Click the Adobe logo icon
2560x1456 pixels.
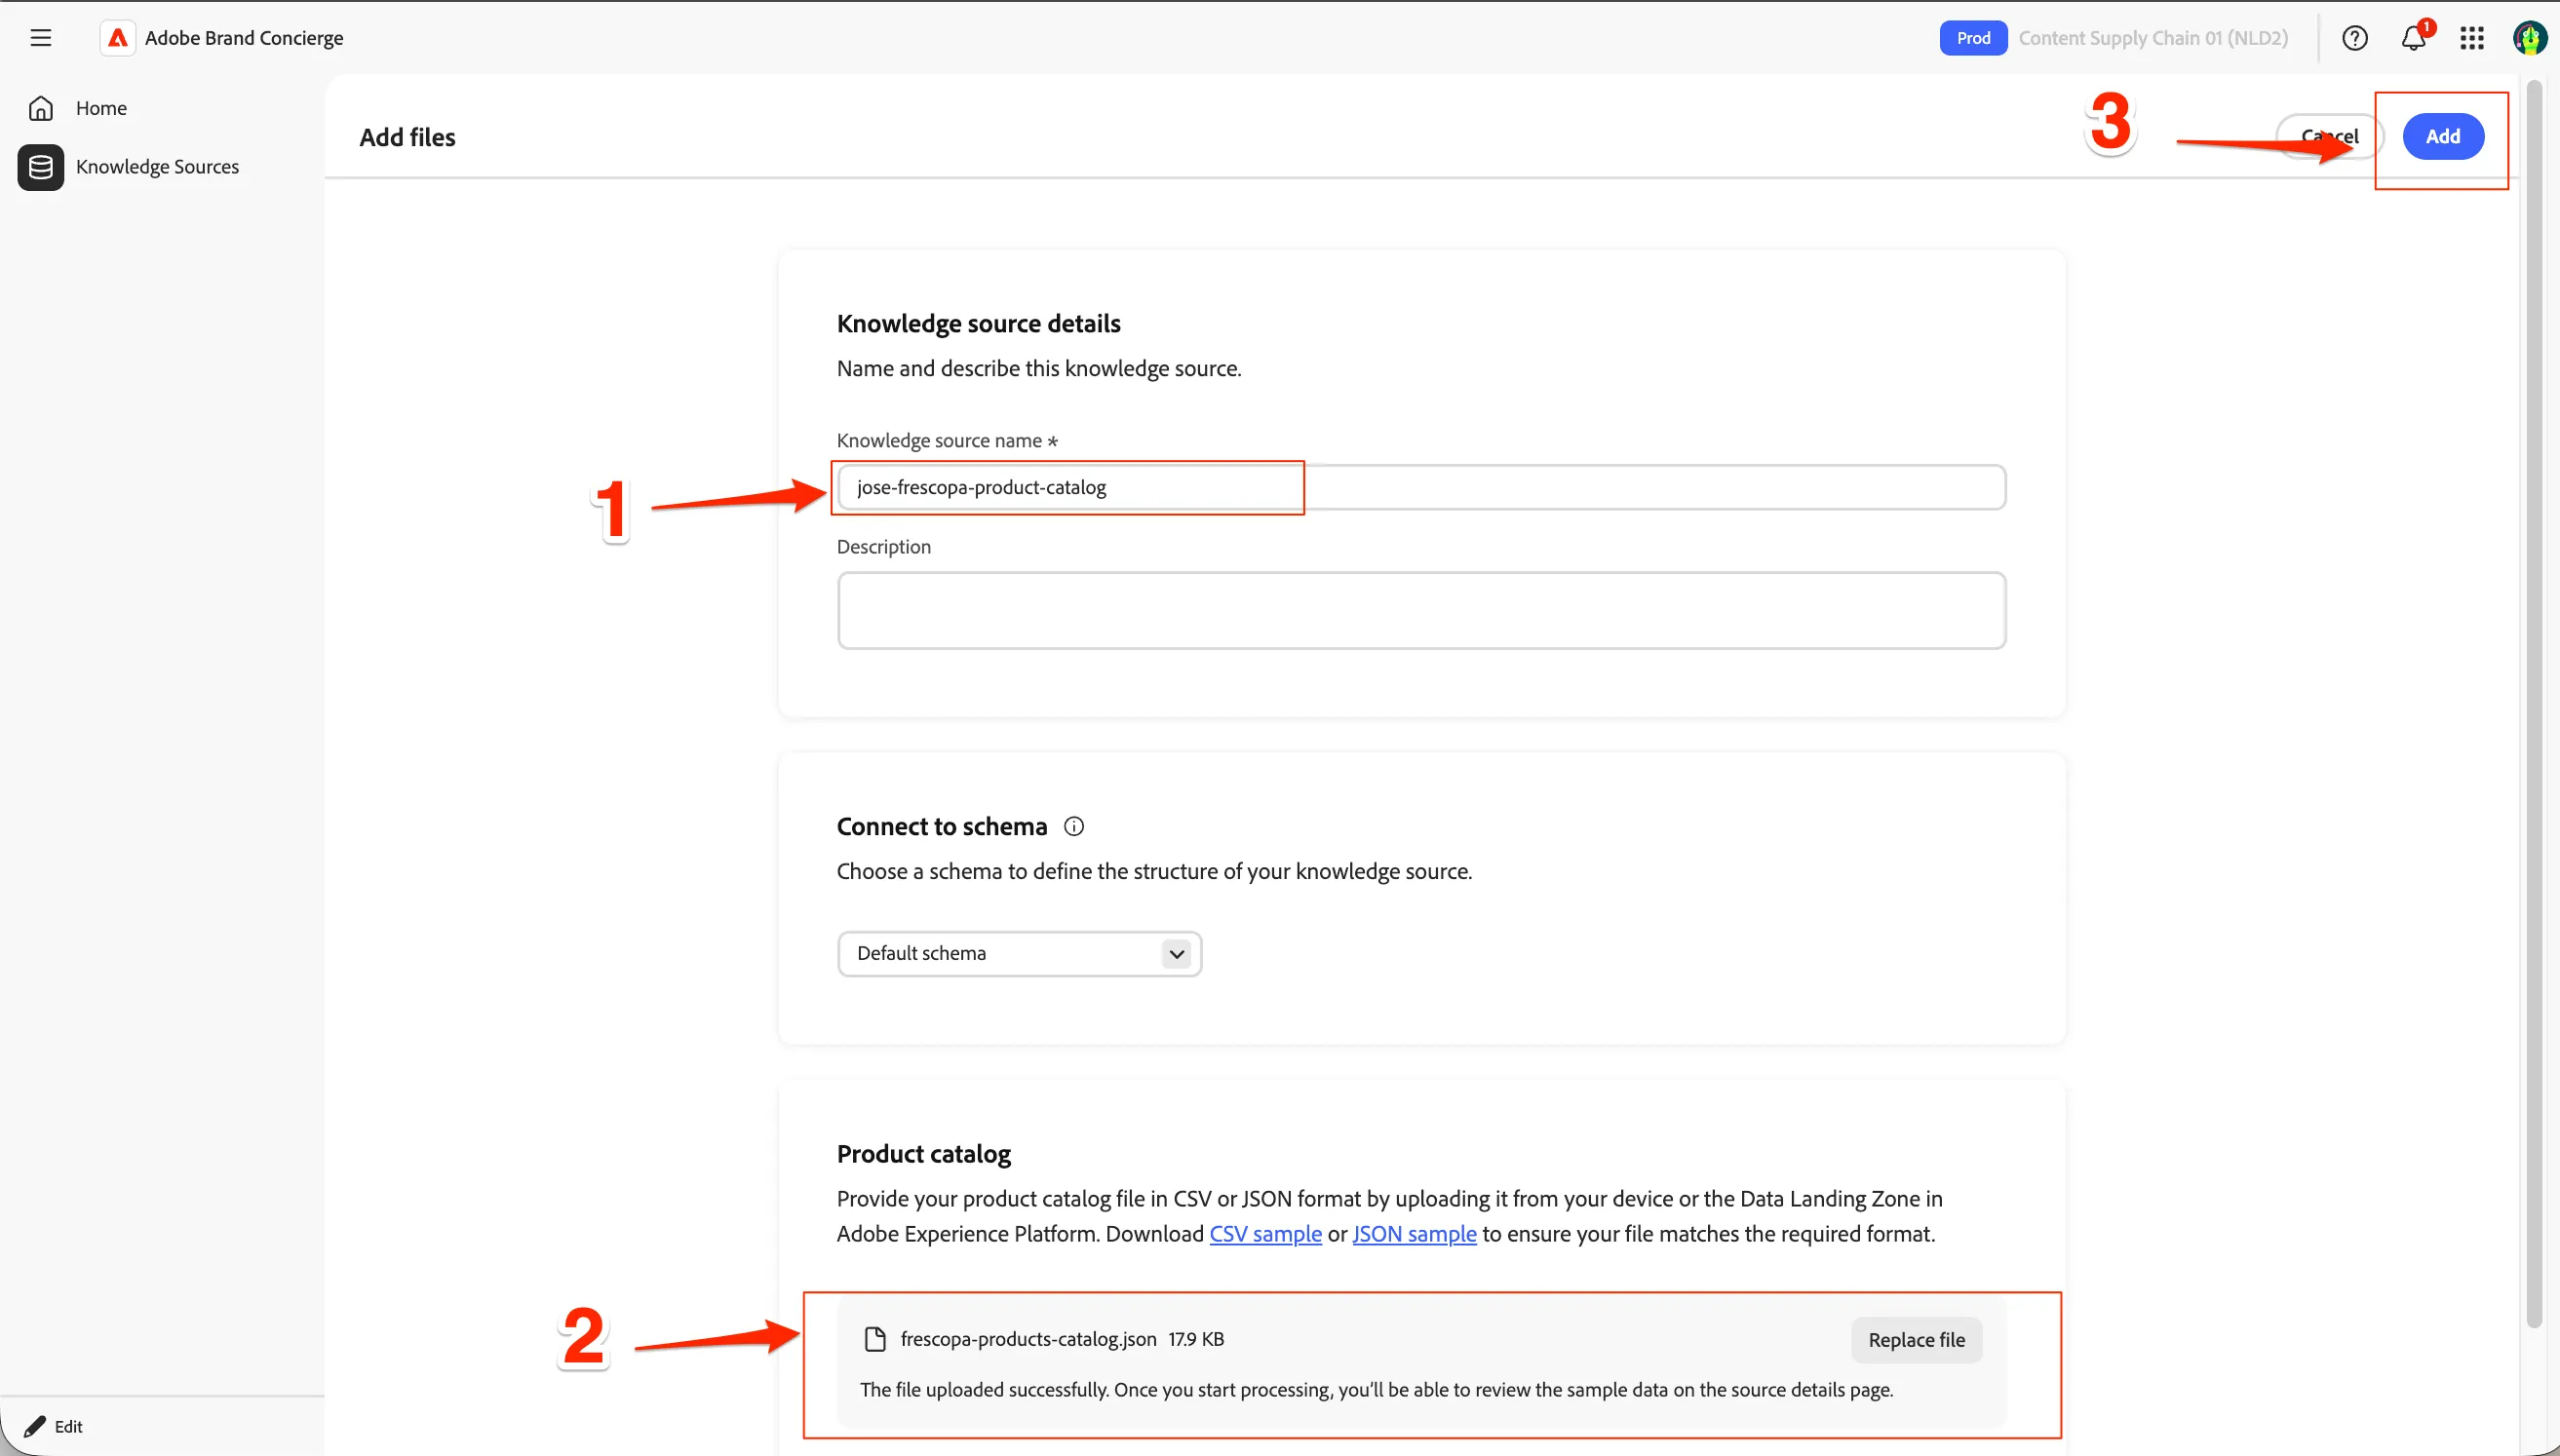tap(118, 38)
